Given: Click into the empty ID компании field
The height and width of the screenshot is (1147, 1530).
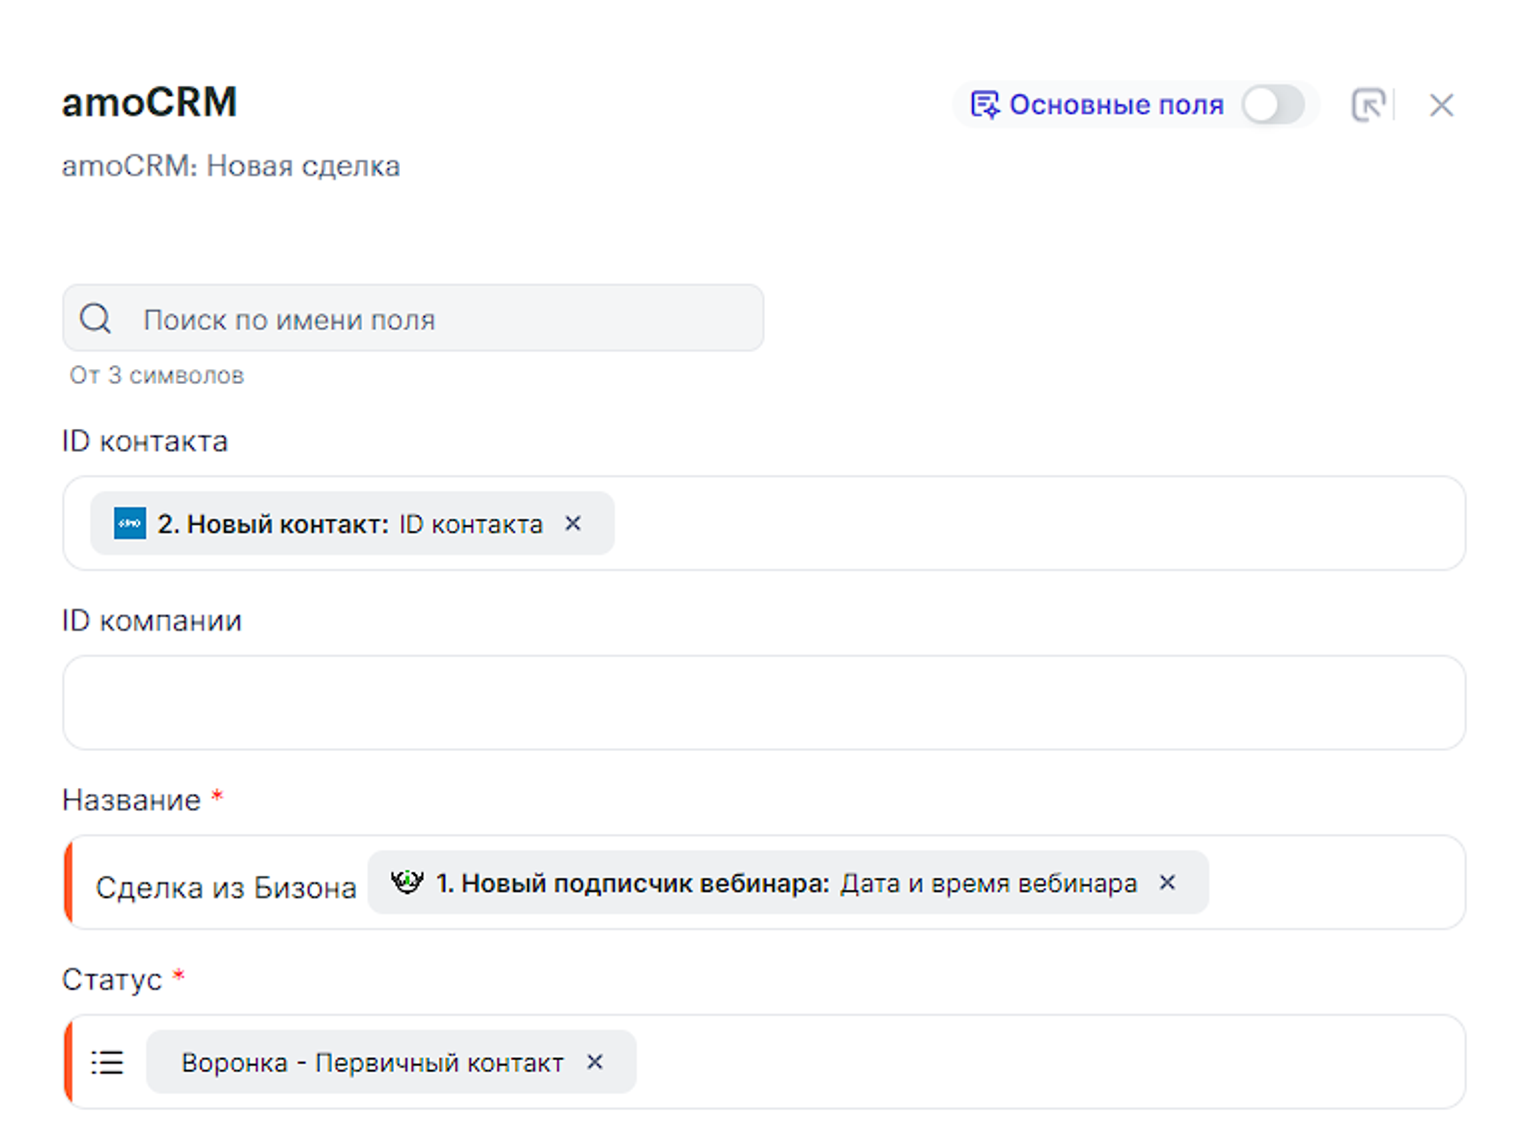Looking at the screenshot, I should [763, 702].
